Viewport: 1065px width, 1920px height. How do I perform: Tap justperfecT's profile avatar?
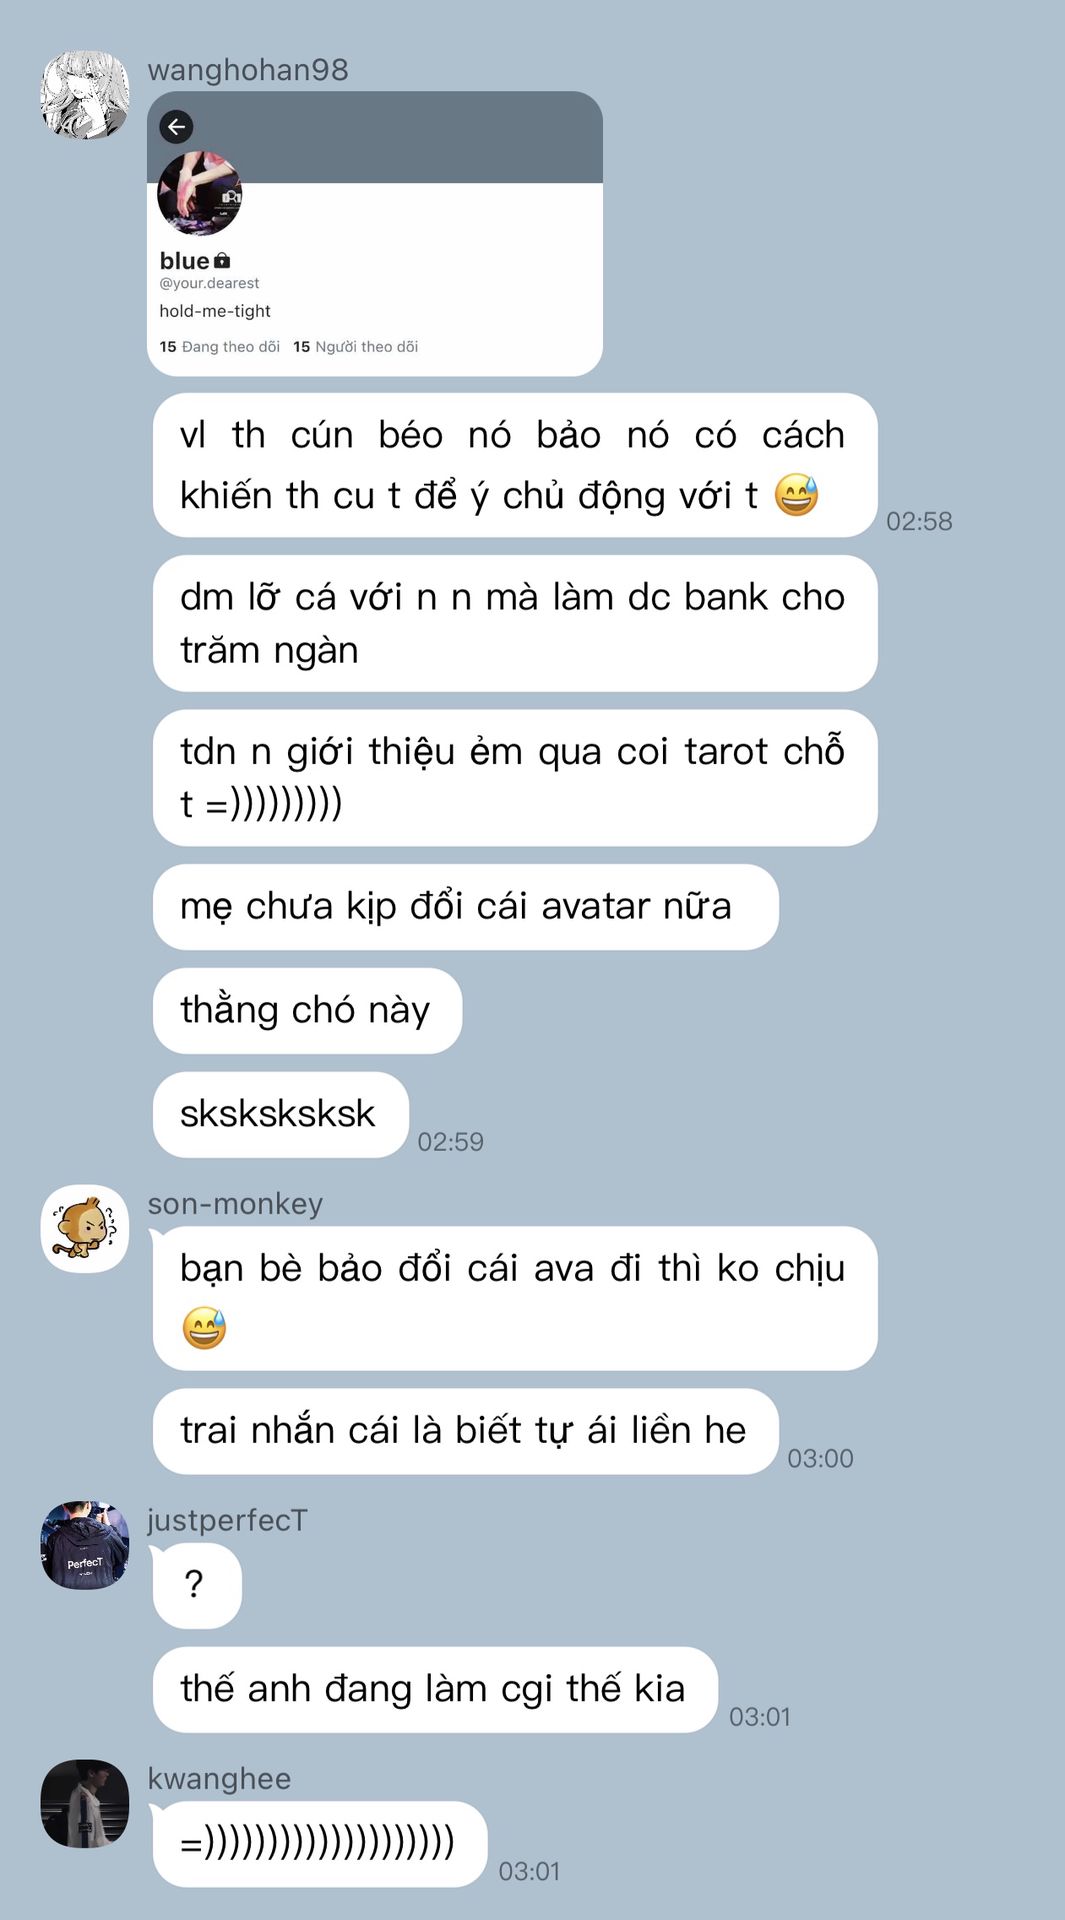[x=85, y=1545]
